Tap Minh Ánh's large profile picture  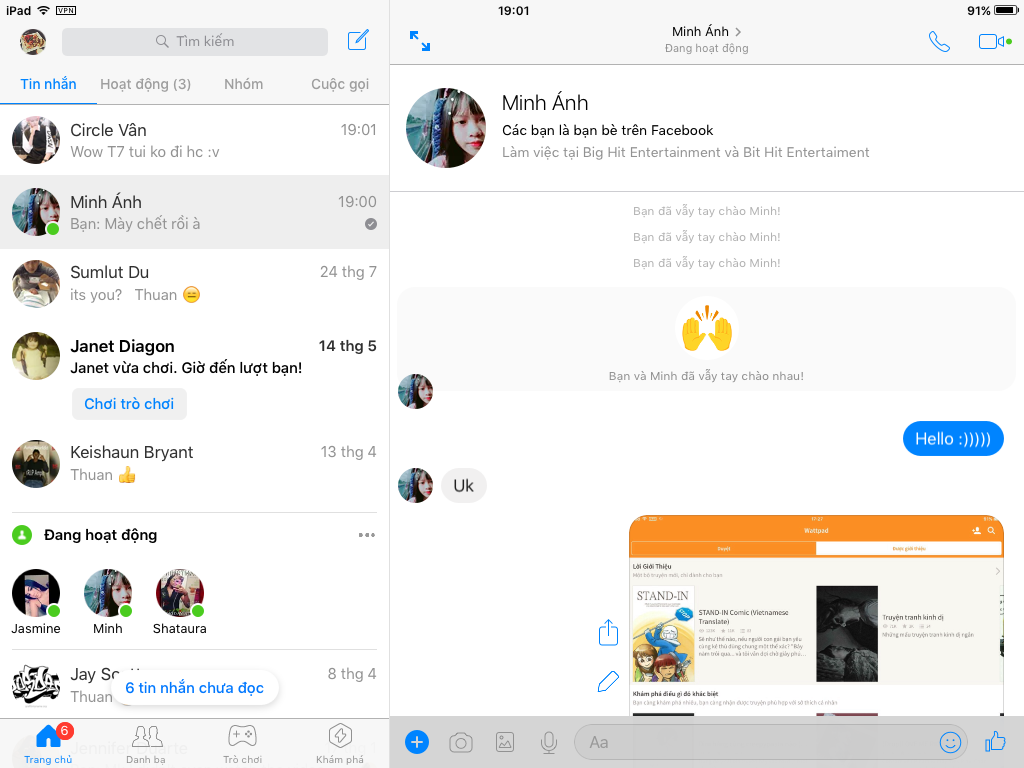click(x=446, y=128)
